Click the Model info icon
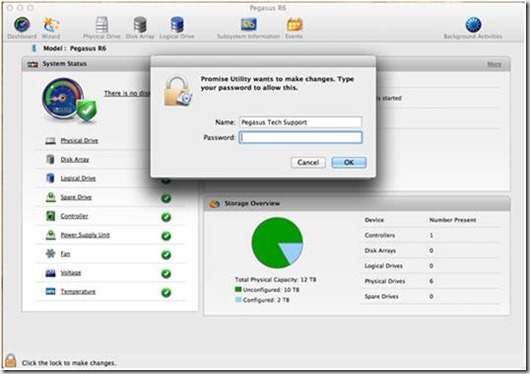Screen dimensions: 530x374 tap(34, 48)
